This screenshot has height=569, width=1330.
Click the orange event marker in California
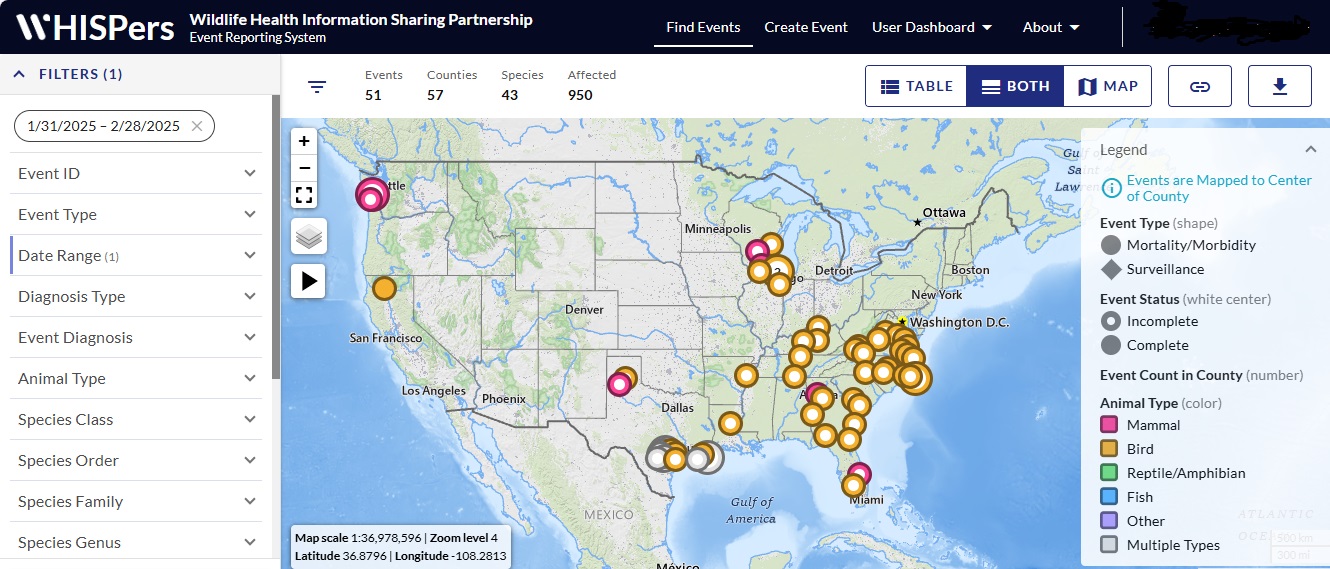tap(384, 289)
